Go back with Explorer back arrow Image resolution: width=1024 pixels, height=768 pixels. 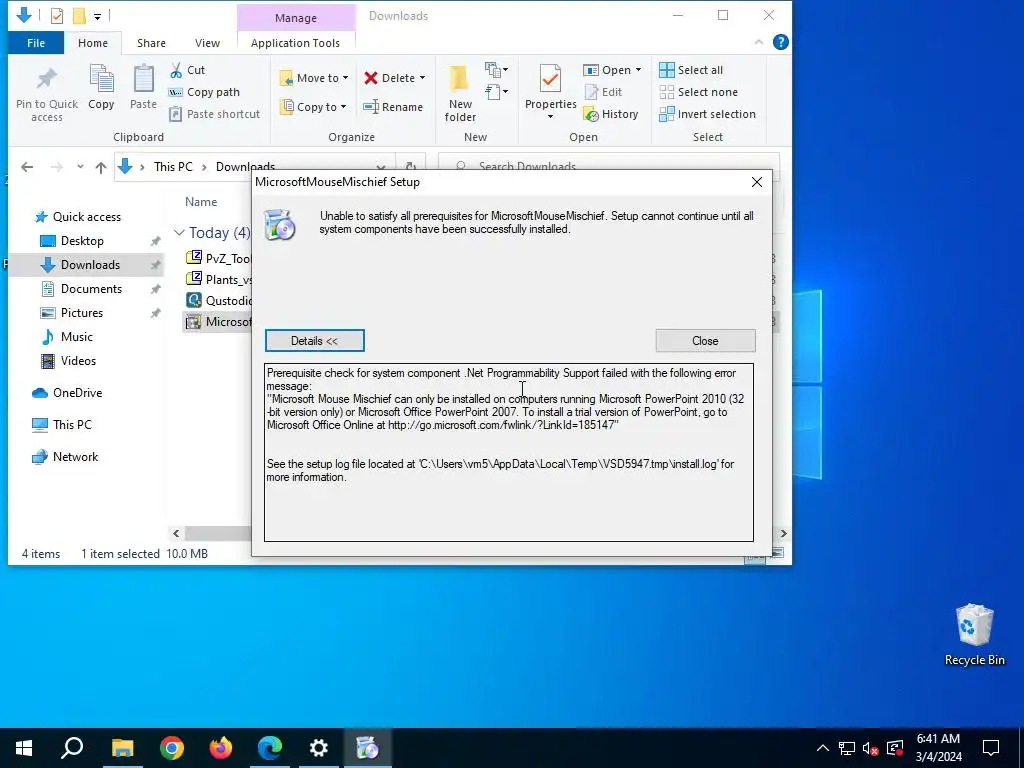(27, 167)
